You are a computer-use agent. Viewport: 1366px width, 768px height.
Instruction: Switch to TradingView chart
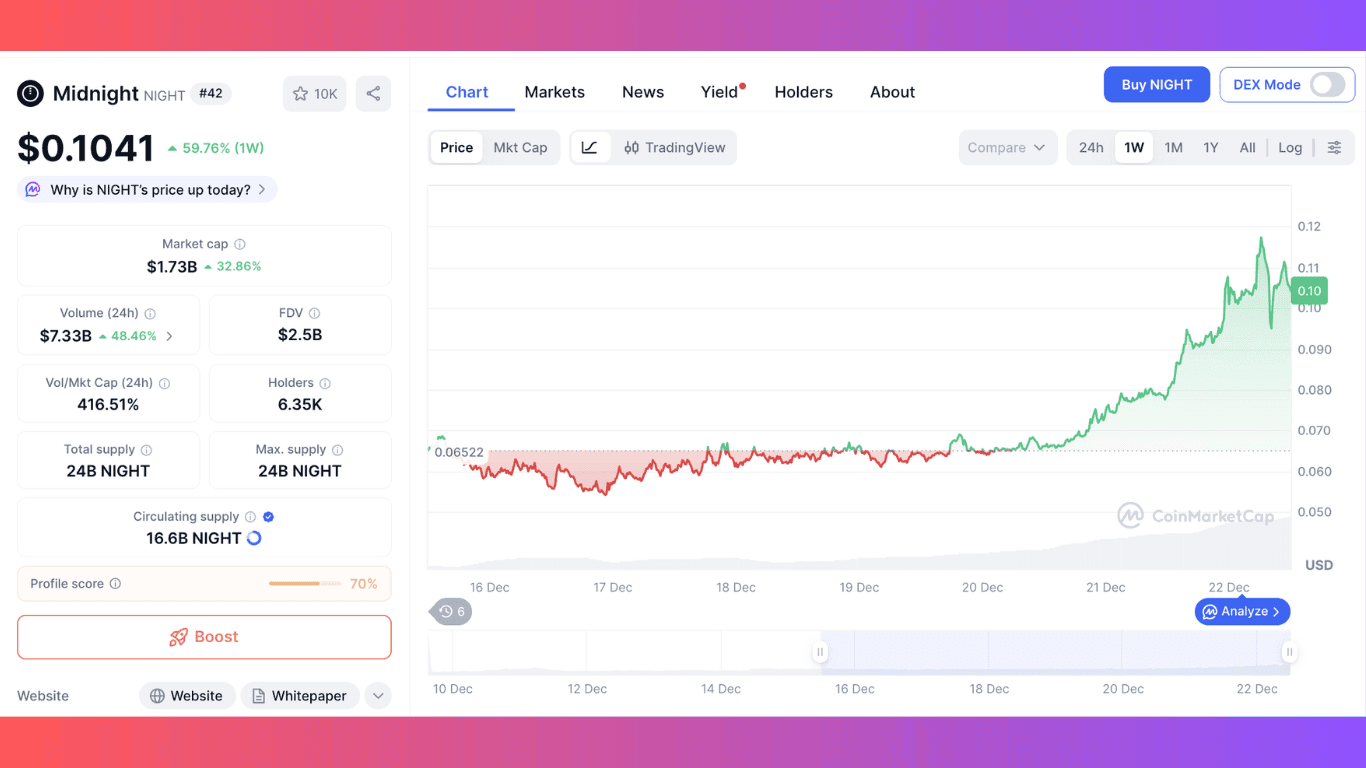674,147
